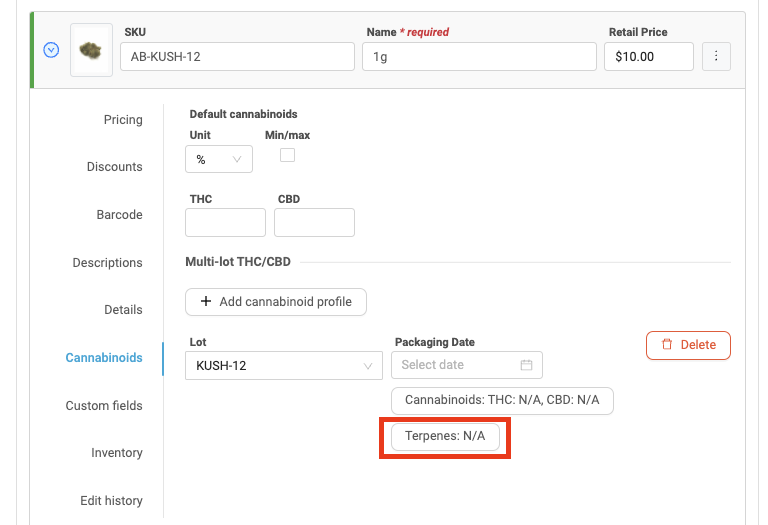
Task: Collapse the product row chevron icon
Action: [x=51, y=50]
